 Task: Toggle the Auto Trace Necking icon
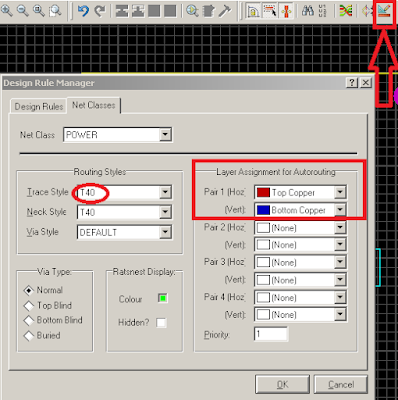[286, 11]
